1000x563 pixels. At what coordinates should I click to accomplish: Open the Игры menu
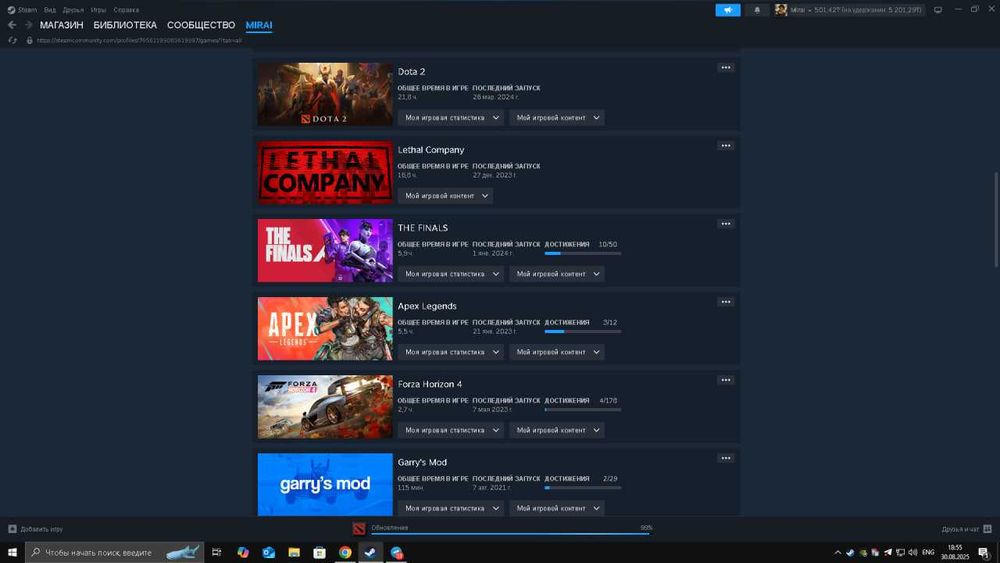[x=98, y=10]
